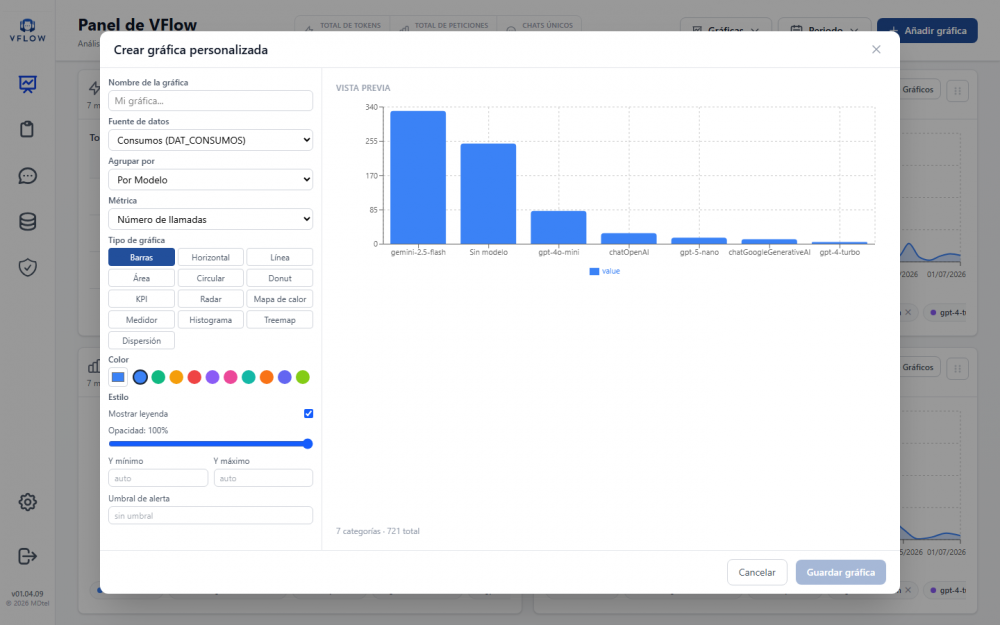Screen dimensions: 1000x625
Task: Click the Cancelar button
Action: pyautogui.click(x=757, y=572)
